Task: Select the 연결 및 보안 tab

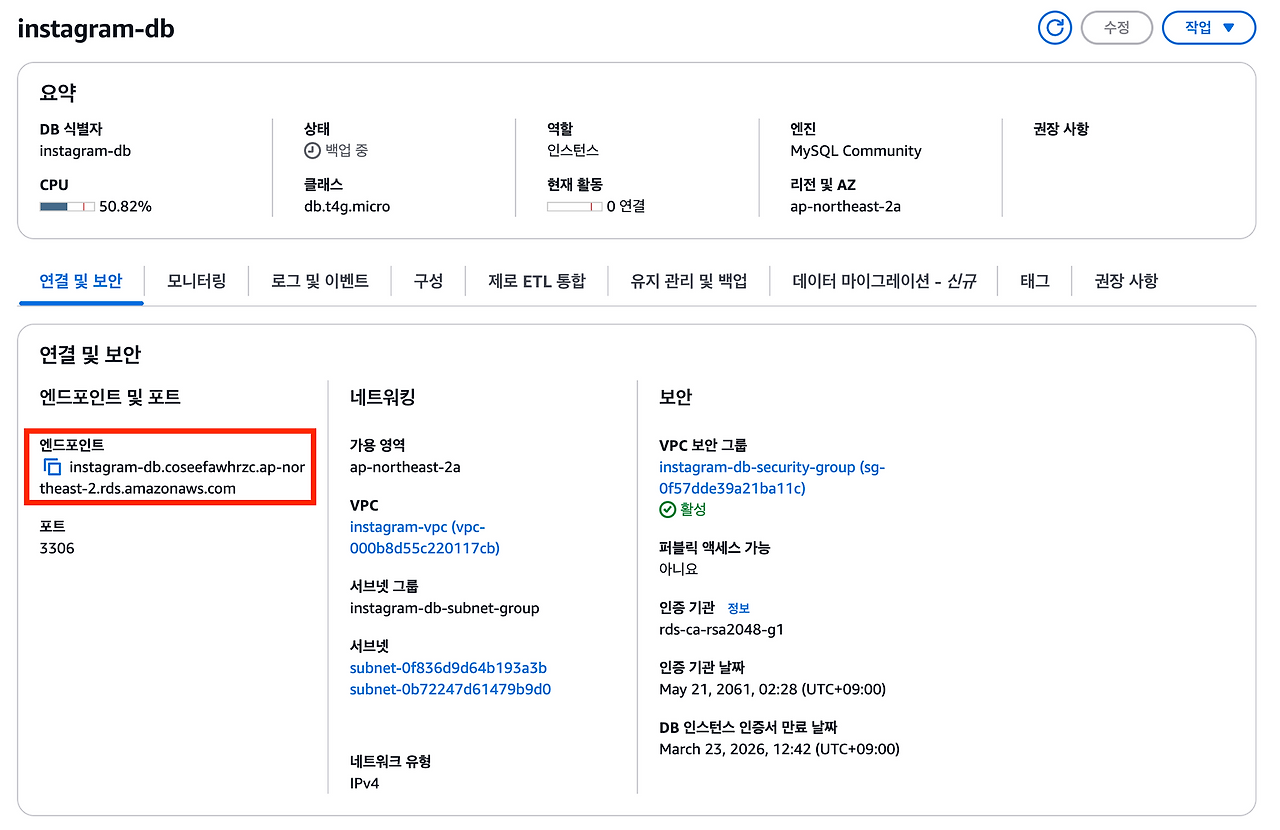Action: click(x=81, y=281)
